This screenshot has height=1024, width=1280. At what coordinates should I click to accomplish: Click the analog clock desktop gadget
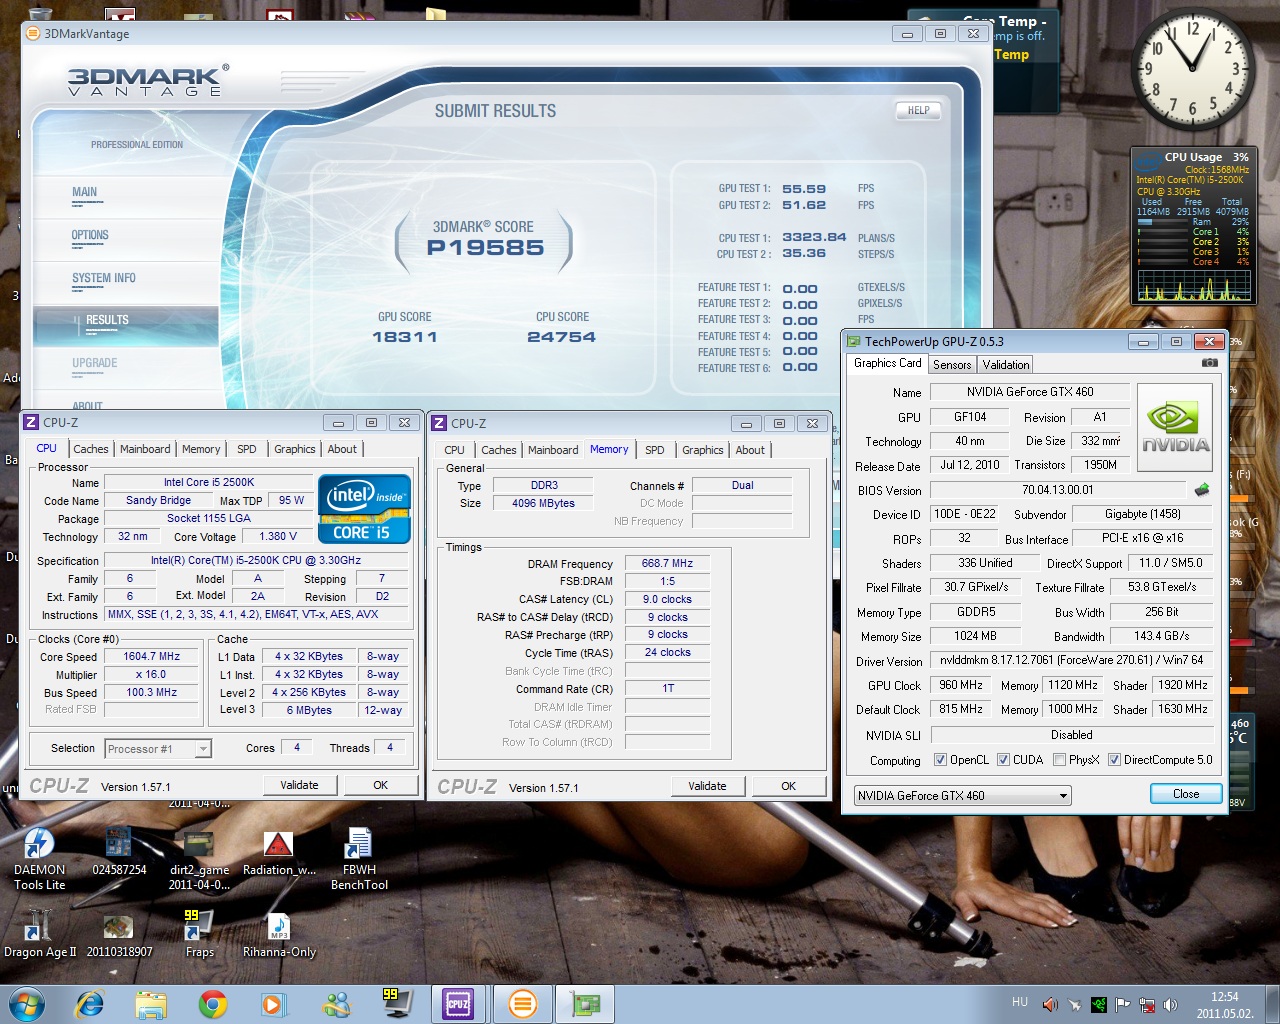(1192, 69)
